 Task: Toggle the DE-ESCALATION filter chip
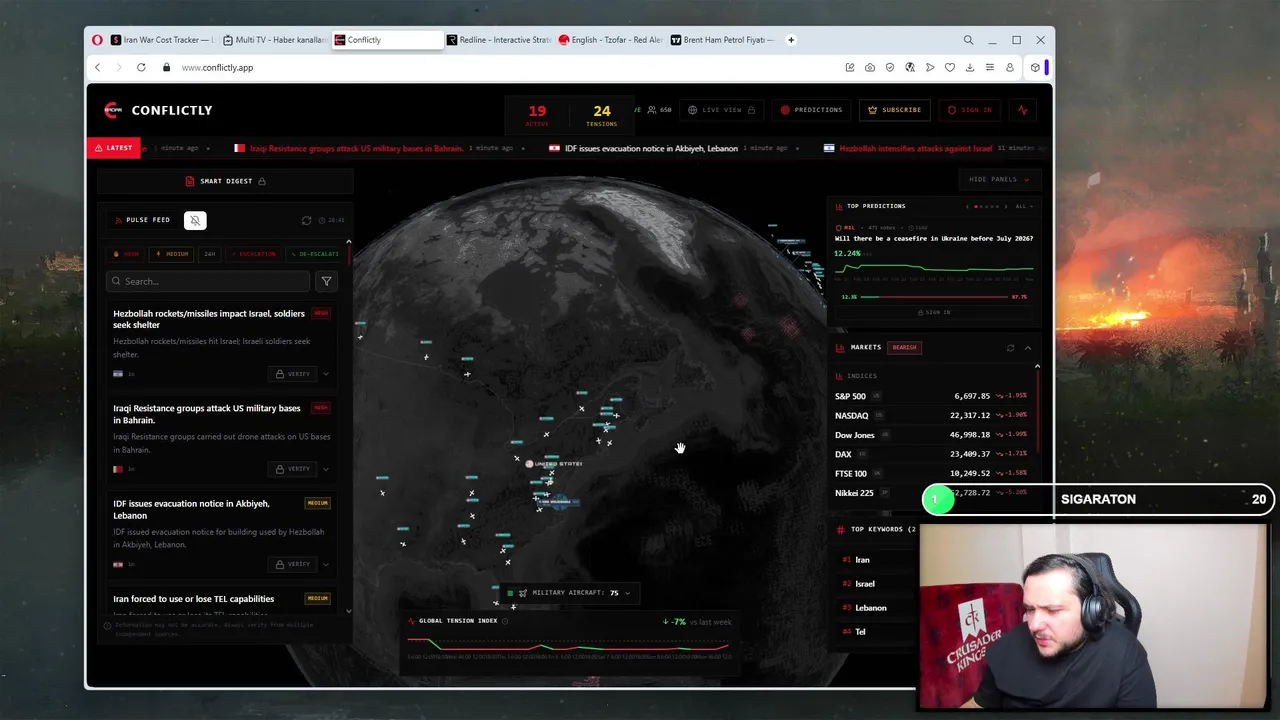pyautogui.click(x=314, y=254)
